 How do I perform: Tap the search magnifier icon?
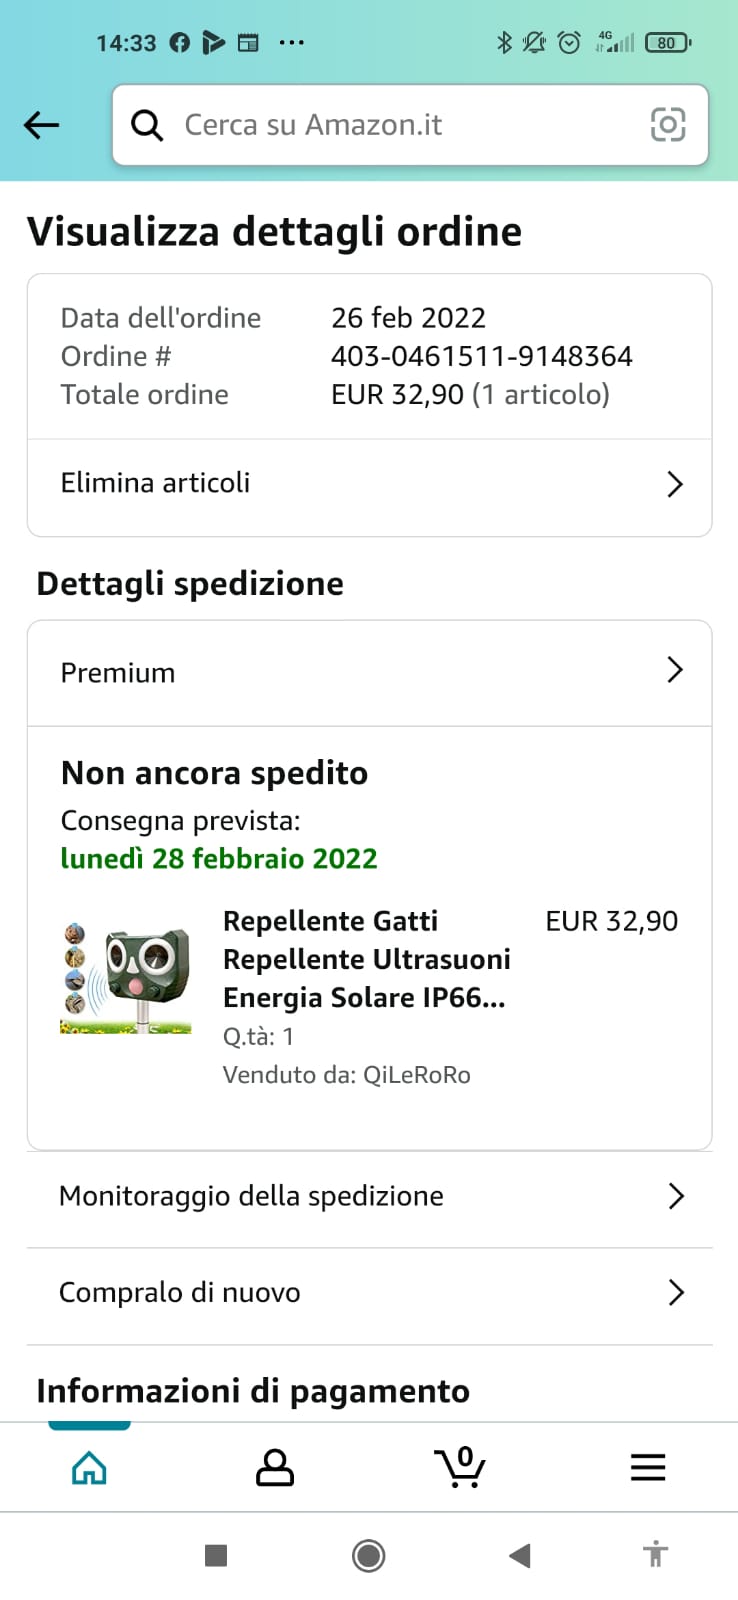click(x=147, y=125)
